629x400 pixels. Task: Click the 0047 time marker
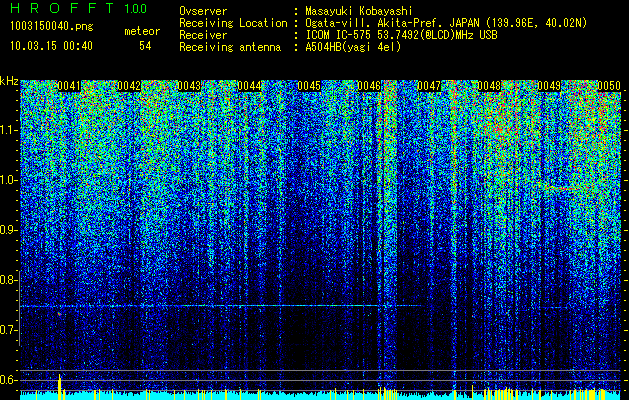click(x=429, y=86)
